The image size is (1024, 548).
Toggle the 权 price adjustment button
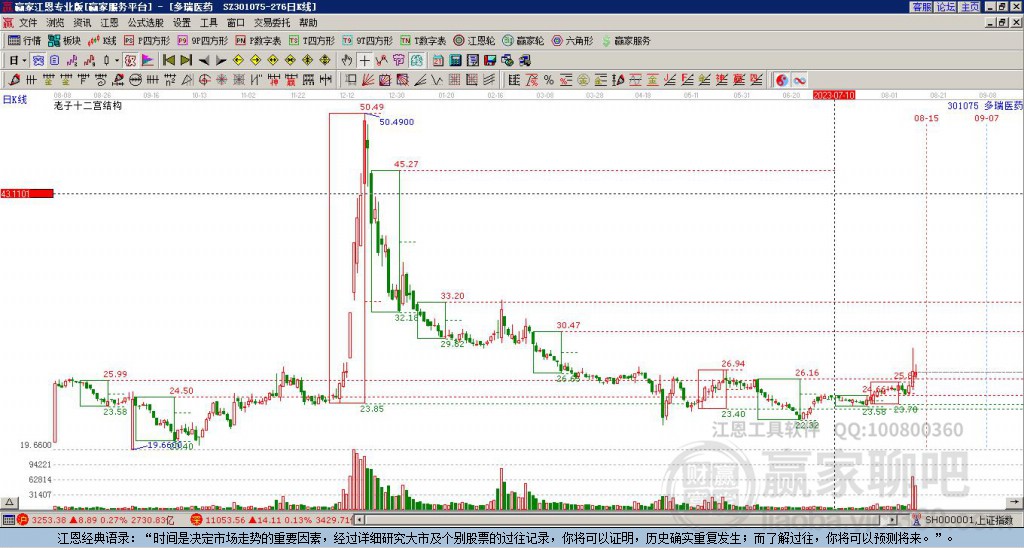(130, 61)
